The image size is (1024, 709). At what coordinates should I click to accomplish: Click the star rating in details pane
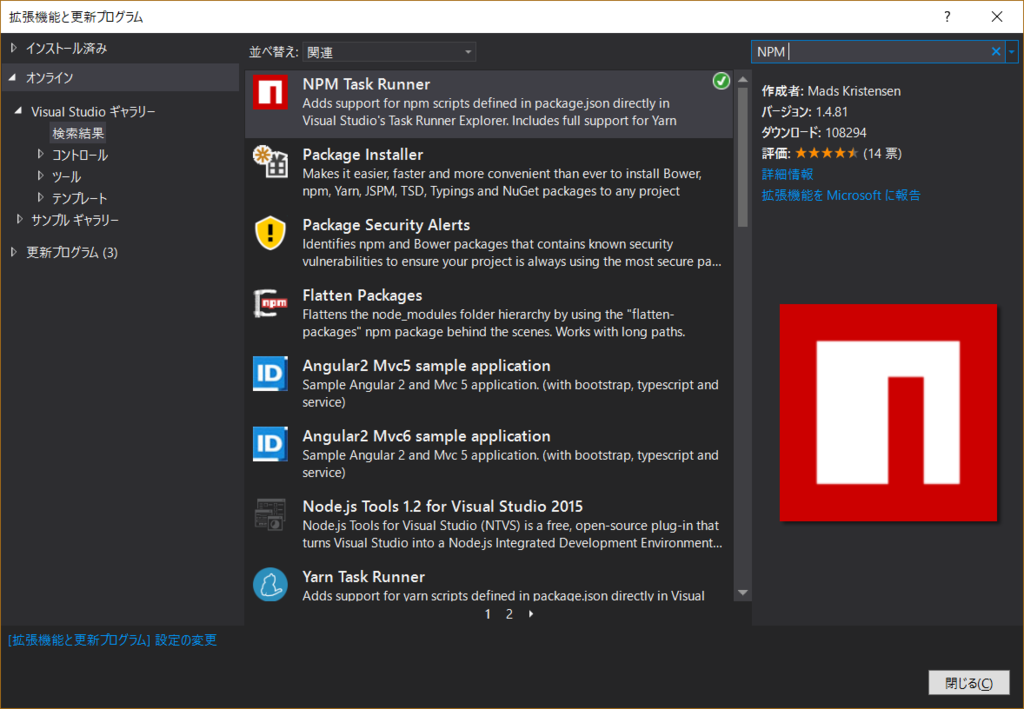[x=826, y=153]
